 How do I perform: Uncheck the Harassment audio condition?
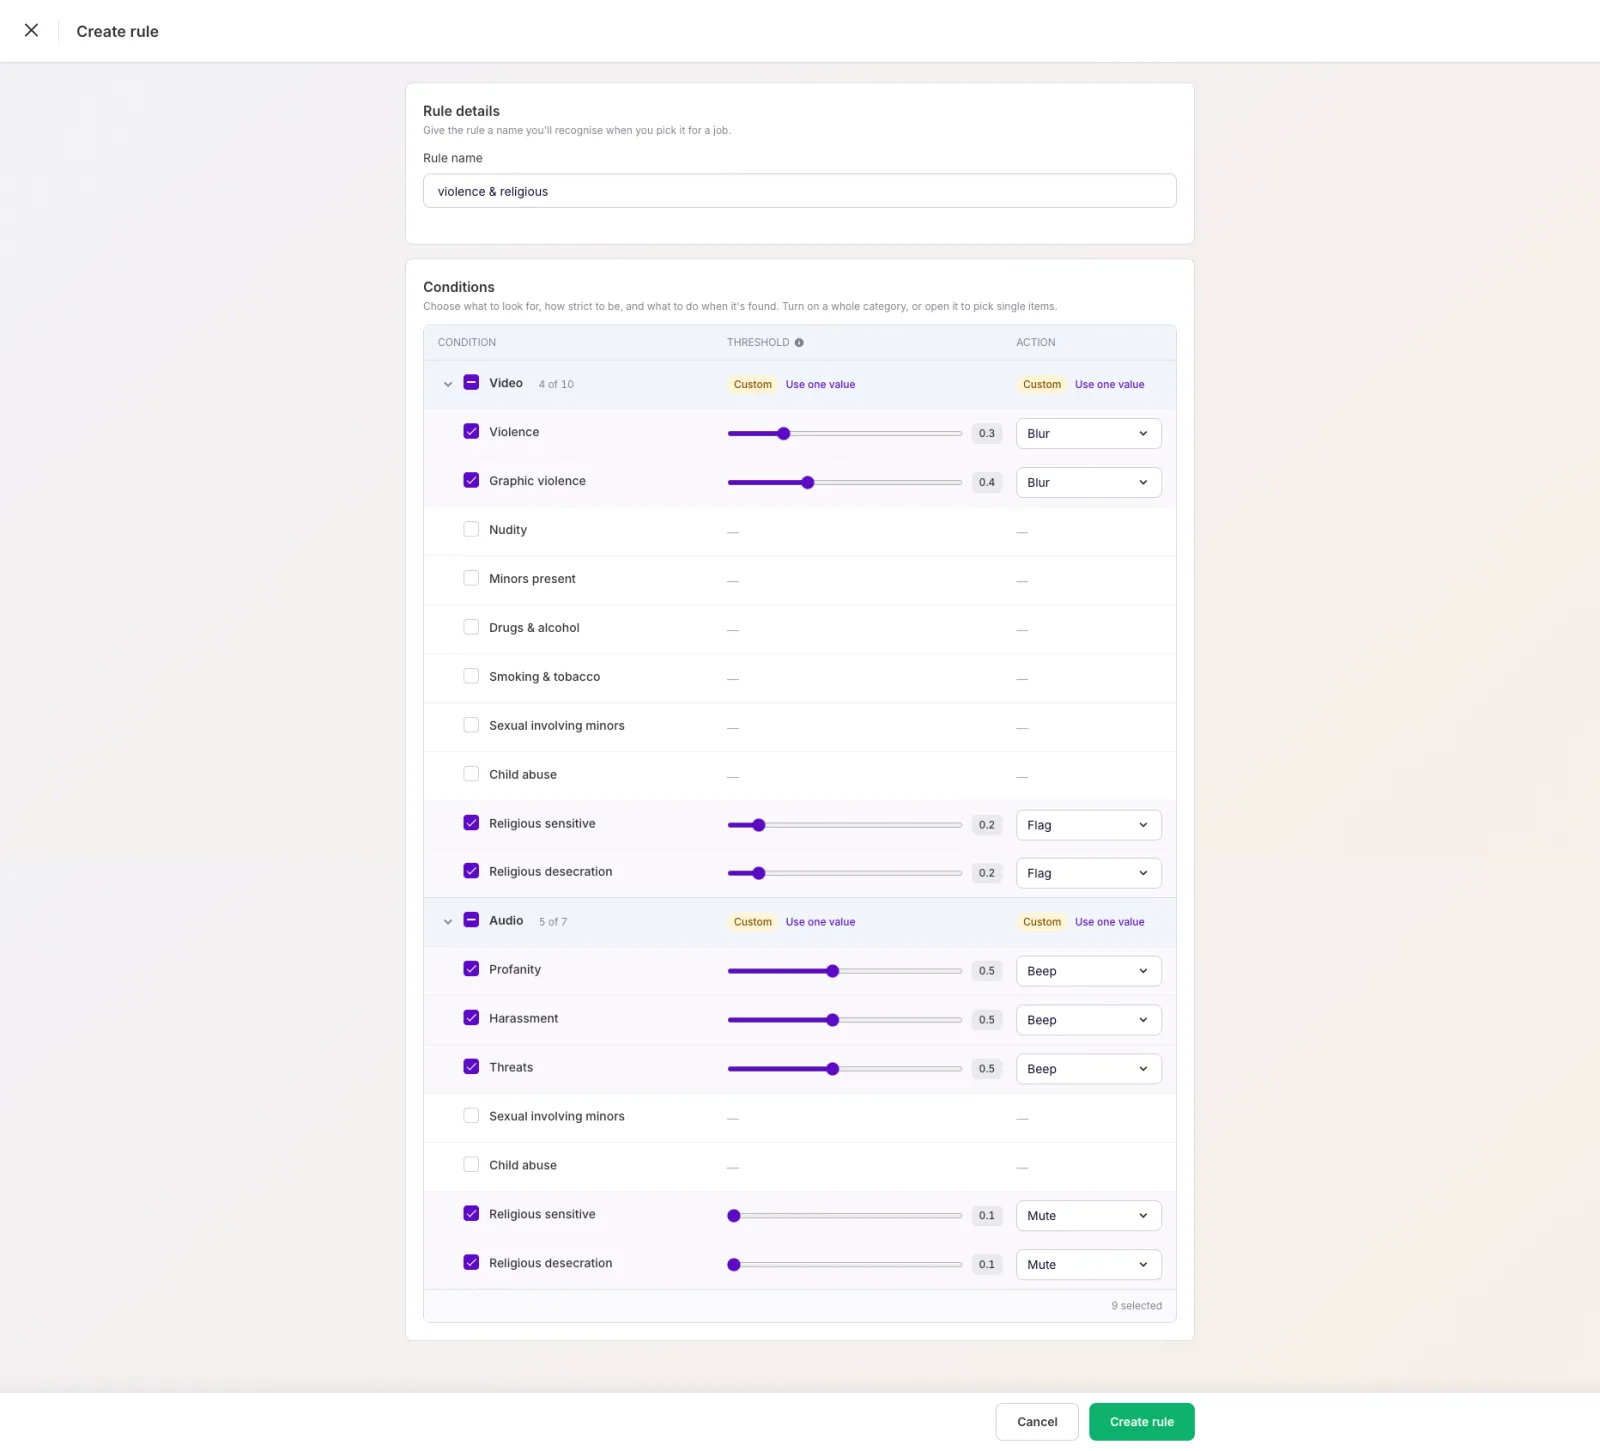coord(471,1018)
